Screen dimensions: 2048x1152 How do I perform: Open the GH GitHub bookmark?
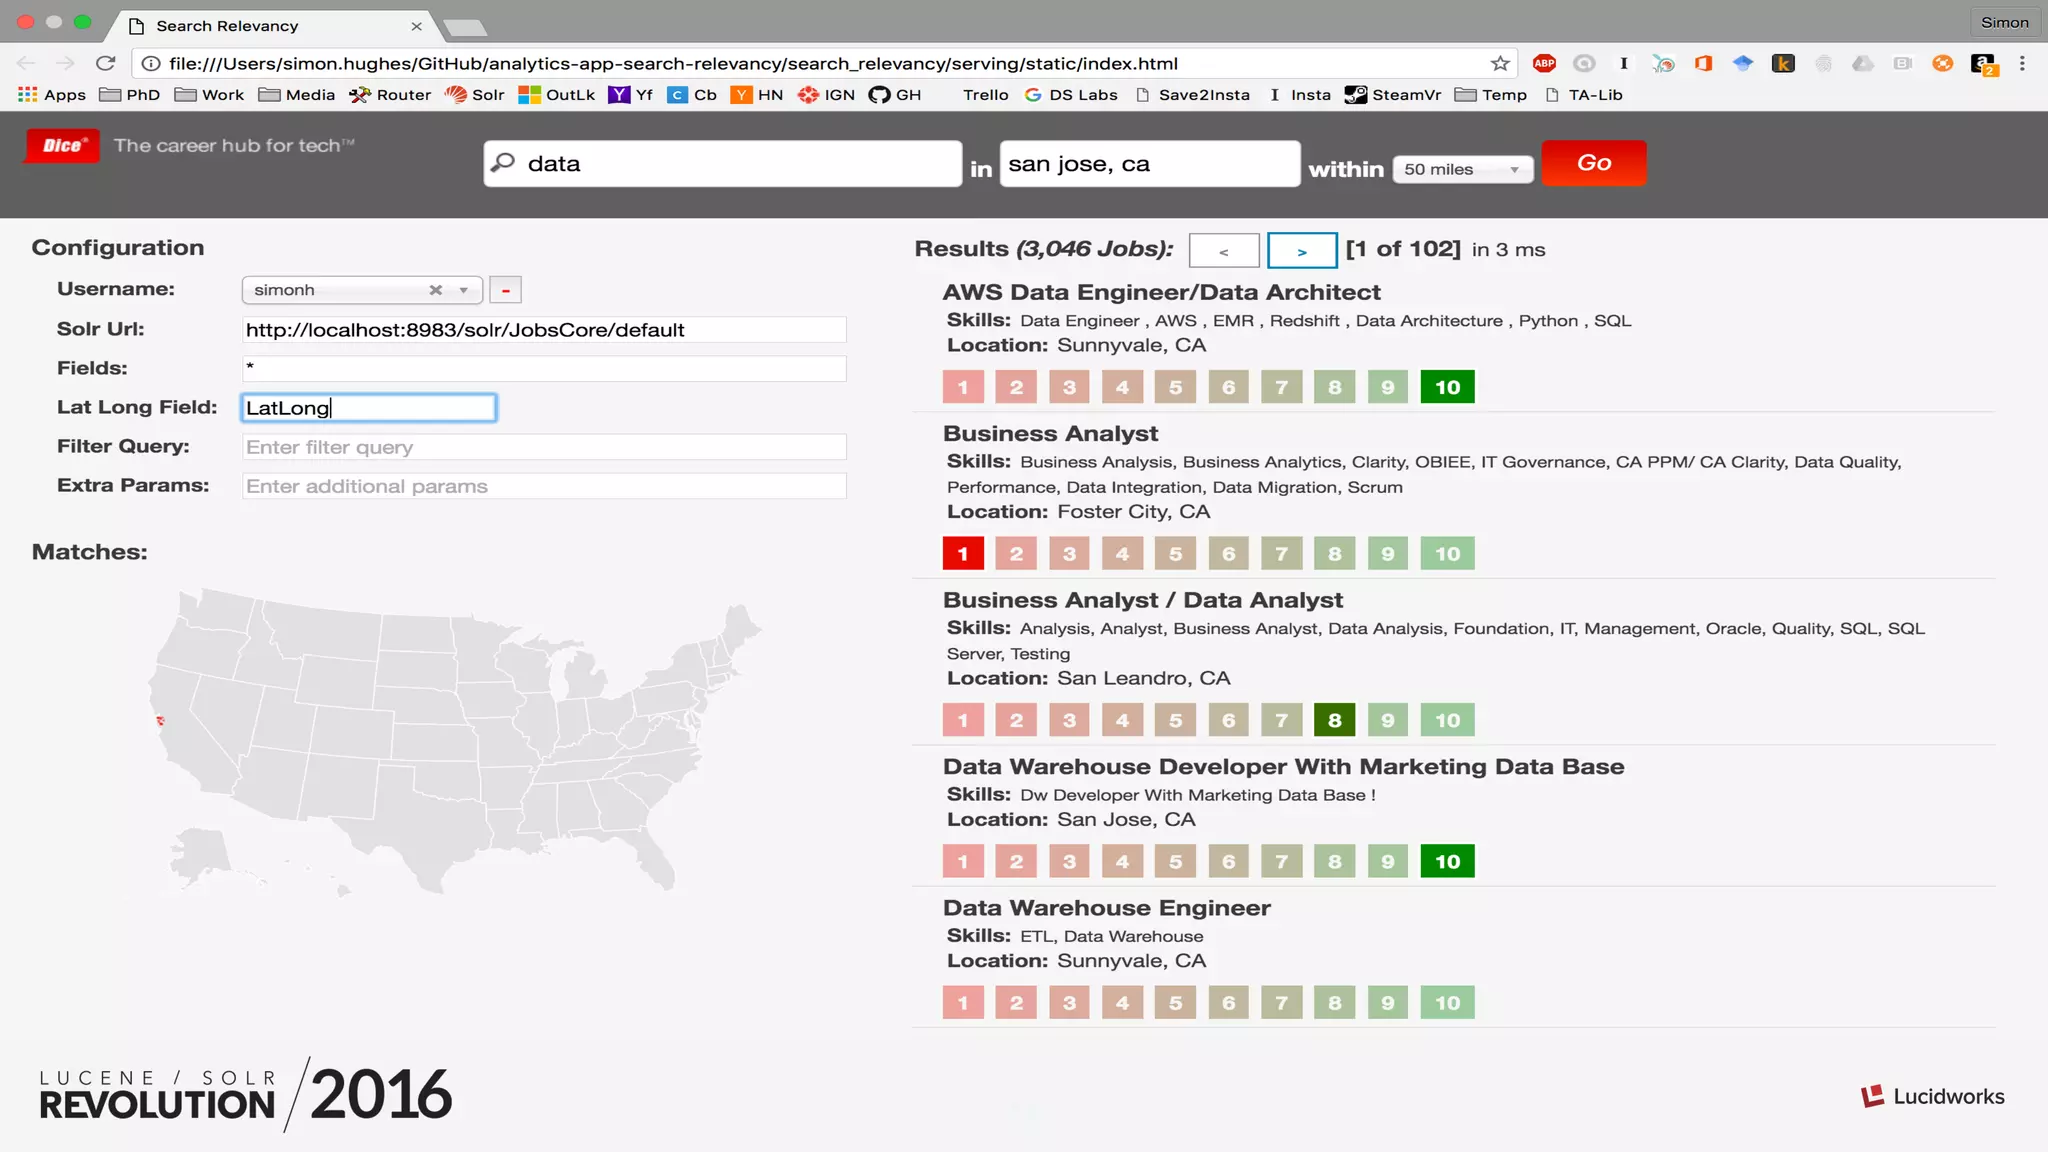point(895,95)
